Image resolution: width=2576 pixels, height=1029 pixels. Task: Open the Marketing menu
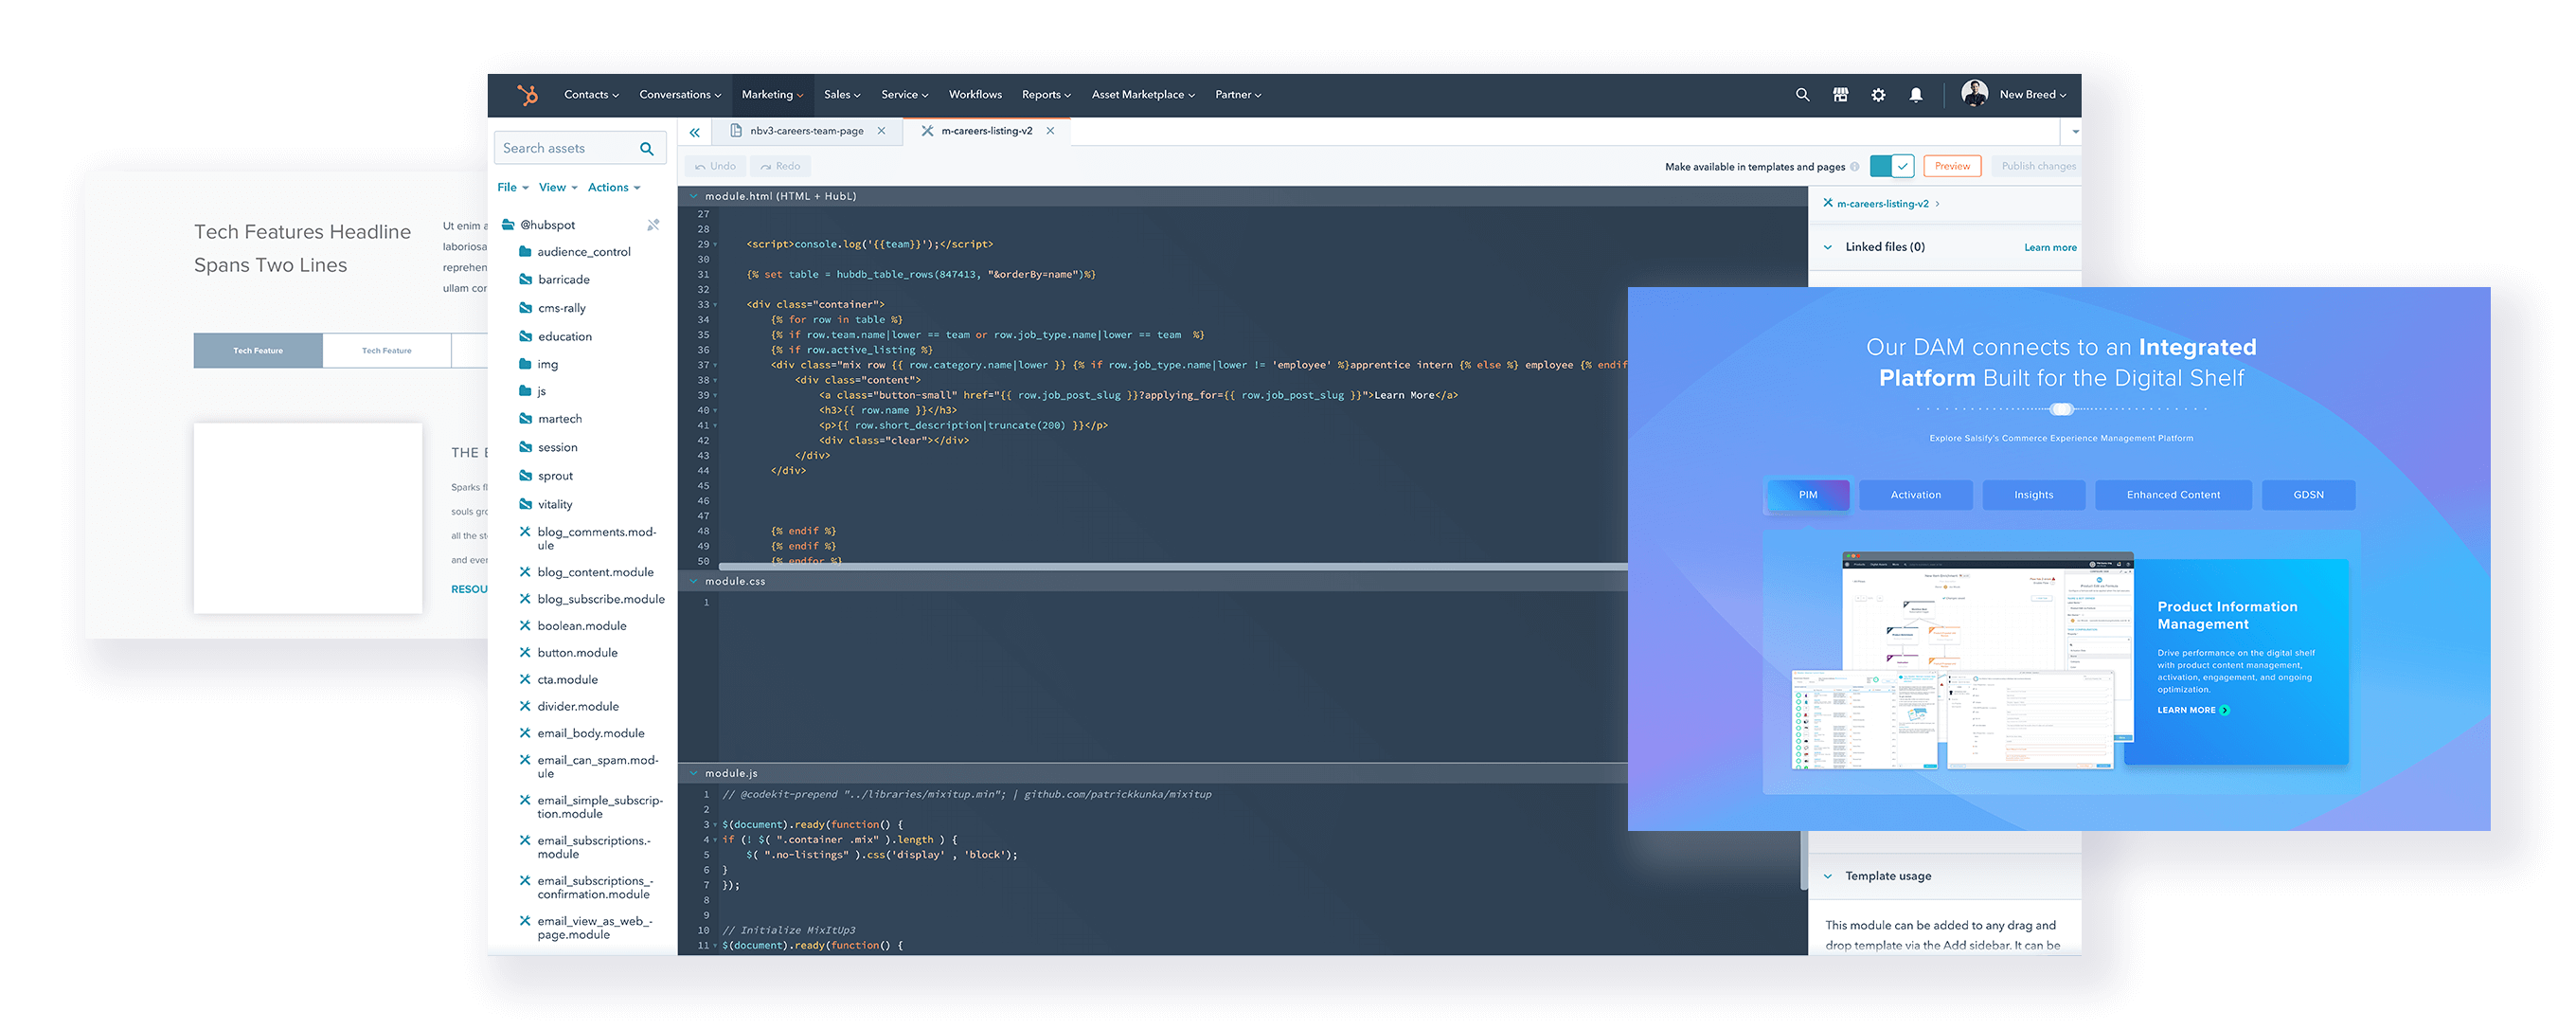772,95
